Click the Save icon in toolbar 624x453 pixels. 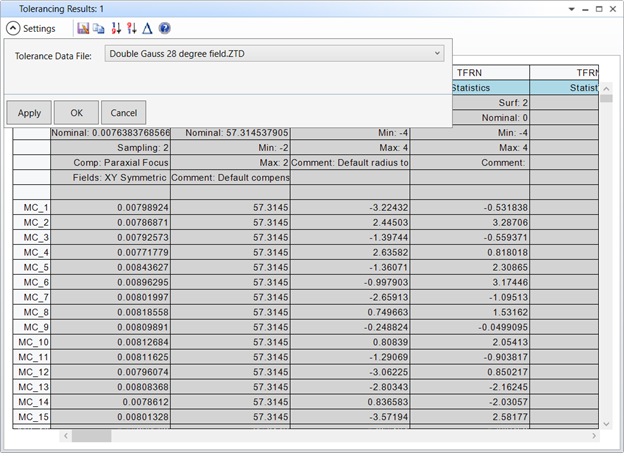click(x=84, y=29)
